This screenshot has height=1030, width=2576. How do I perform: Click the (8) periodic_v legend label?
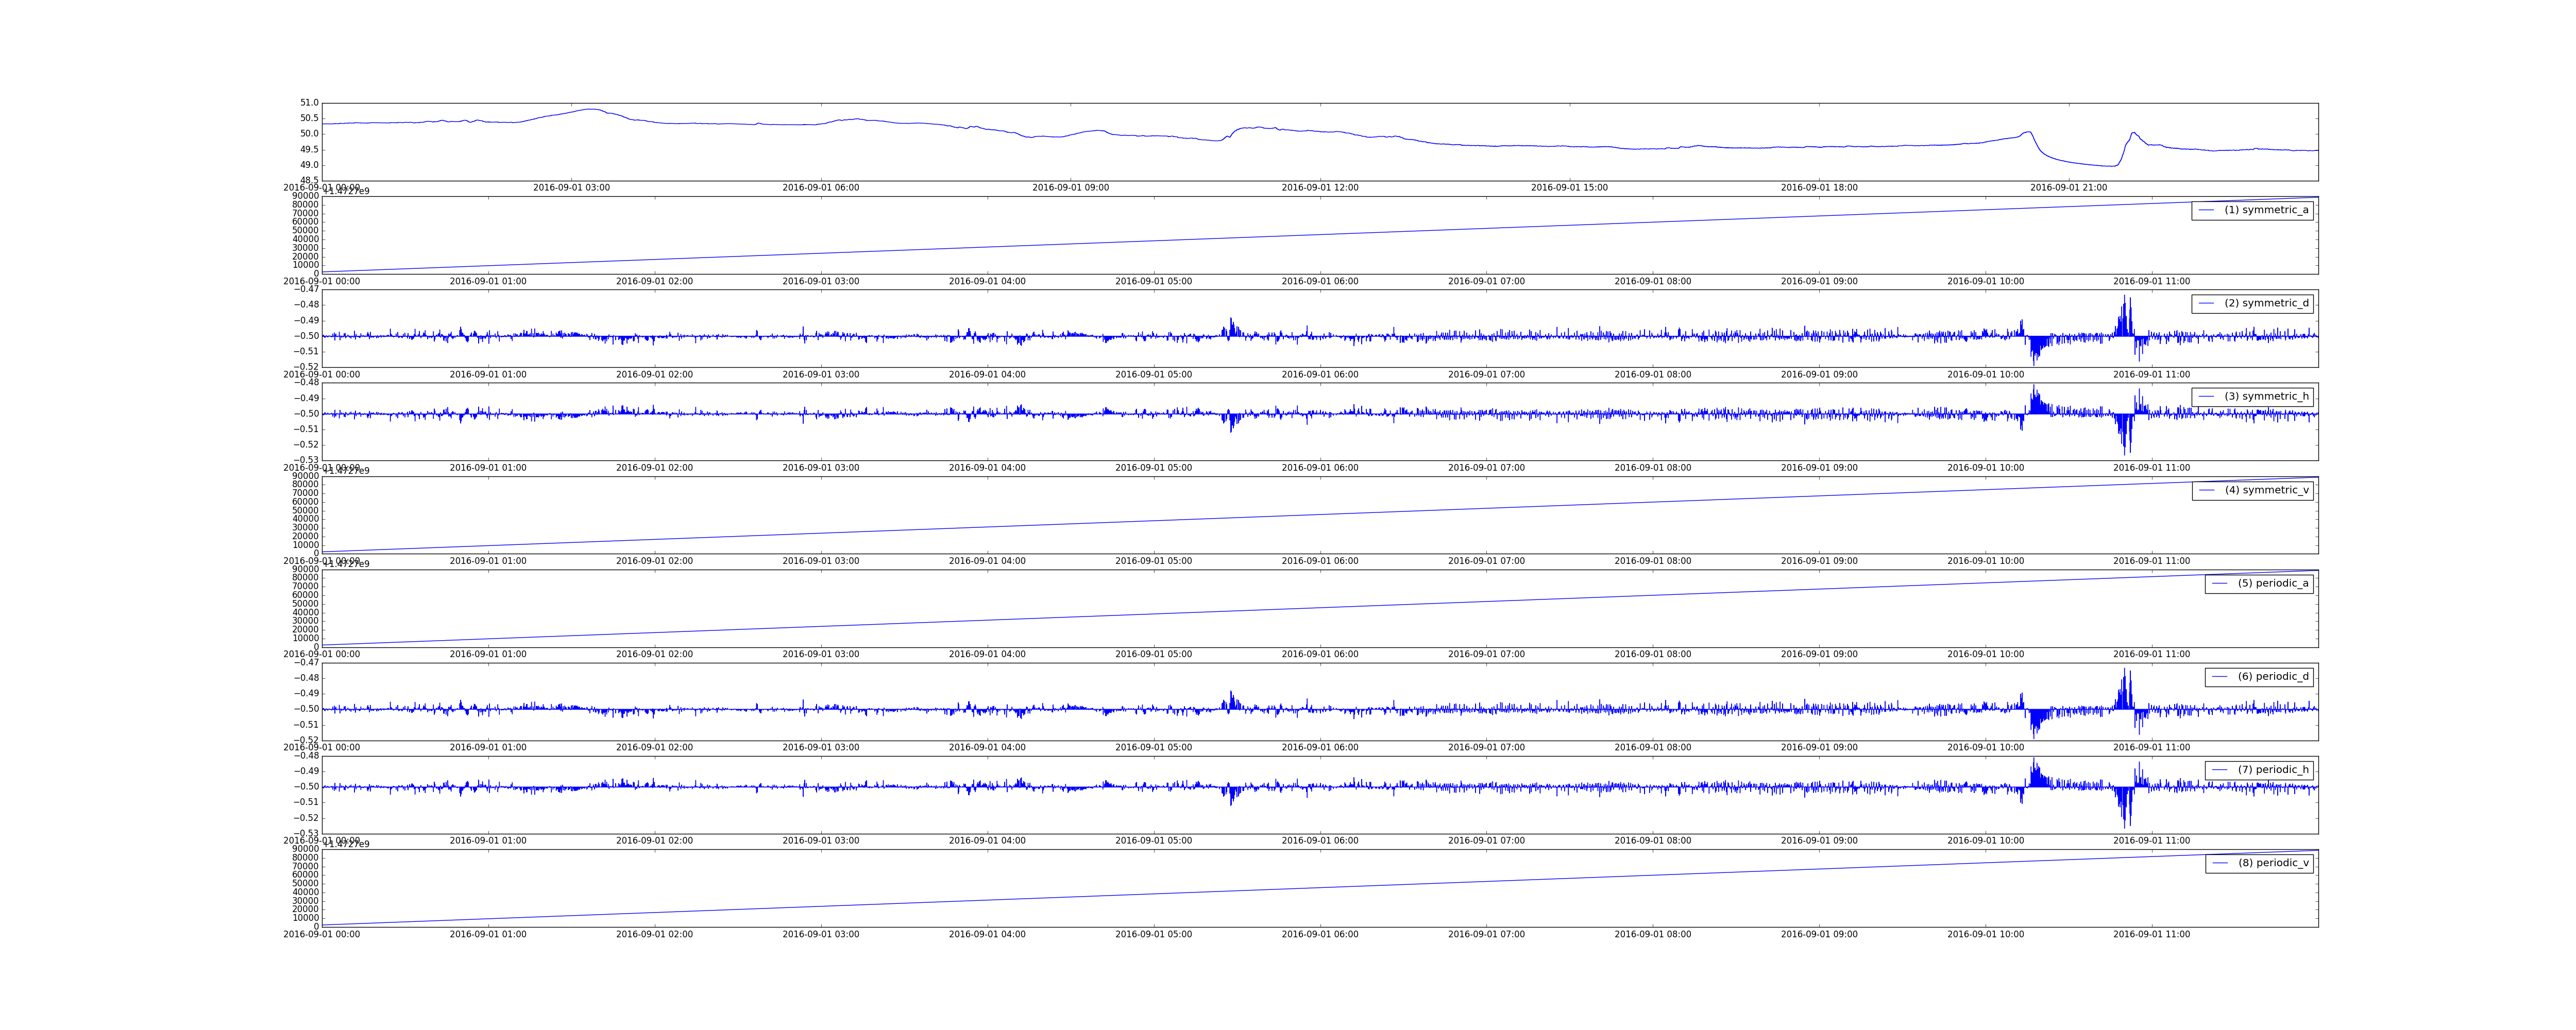(2273, 863)
